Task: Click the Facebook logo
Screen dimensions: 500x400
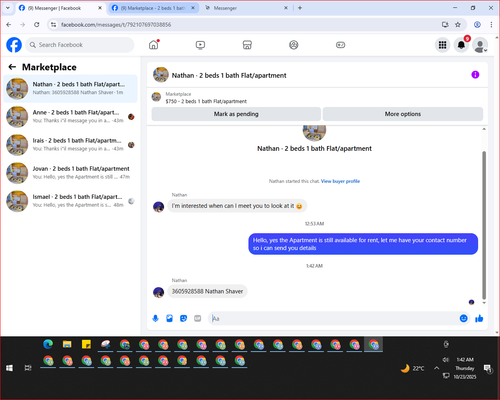Action: (x=14, y=45)
